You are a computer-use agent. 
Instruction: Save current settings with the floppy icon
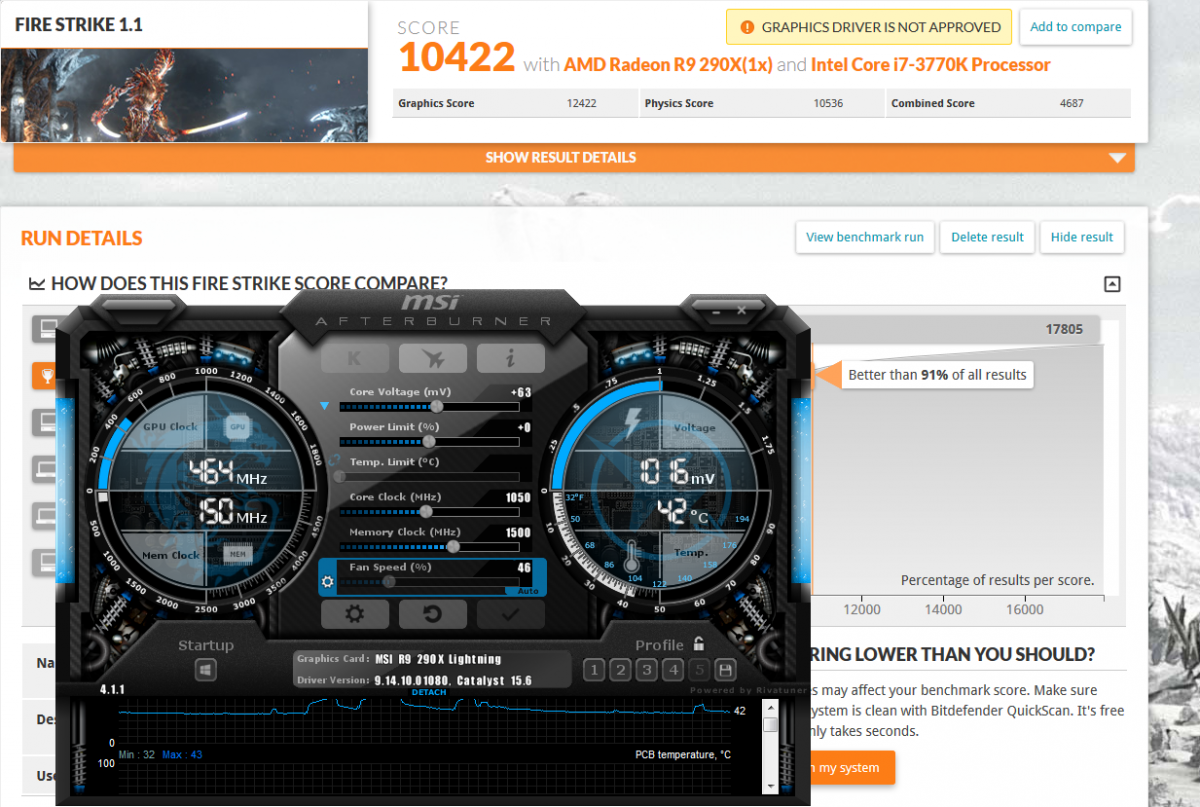[x=726, y=670]
